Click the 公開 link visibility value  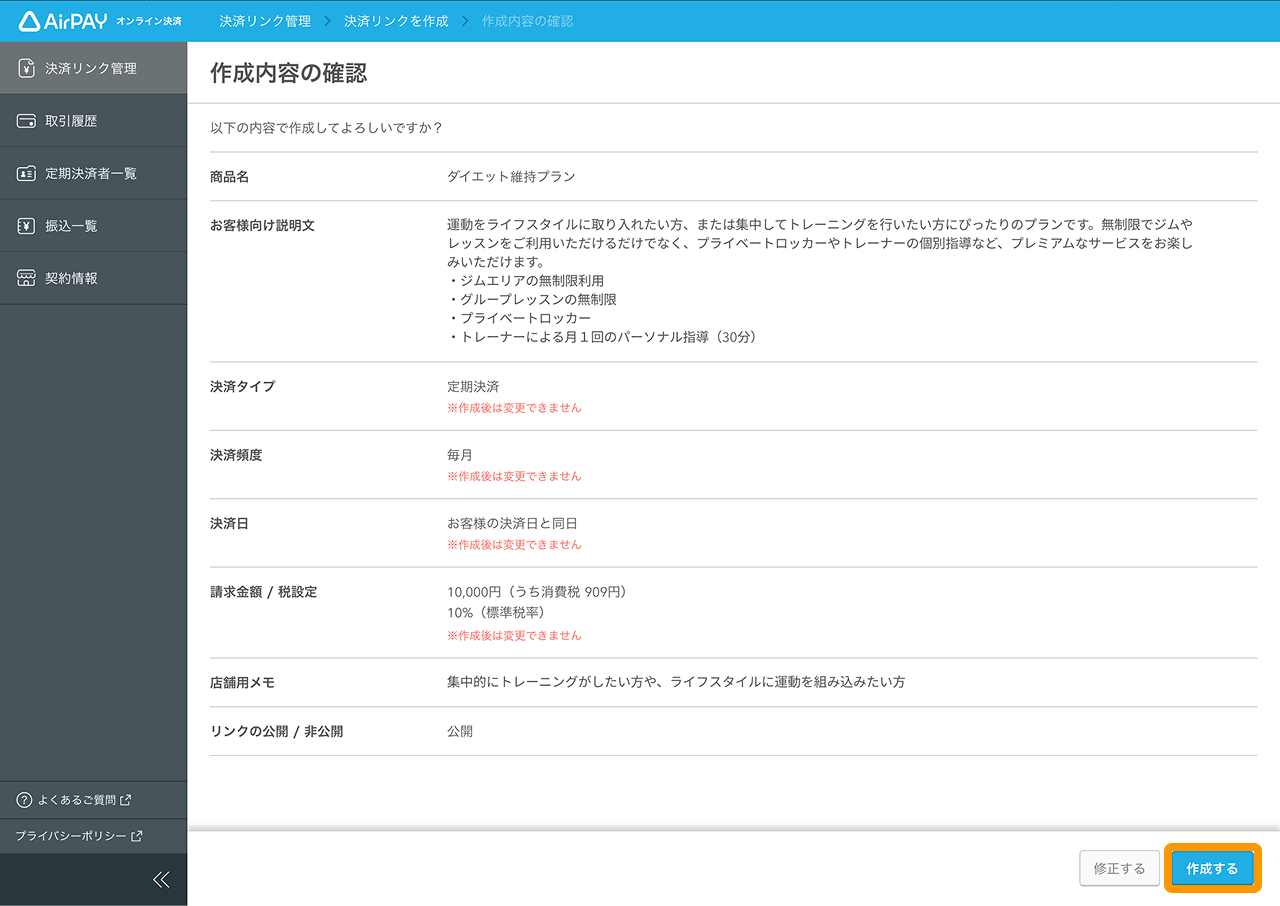[x=460, y=731]
